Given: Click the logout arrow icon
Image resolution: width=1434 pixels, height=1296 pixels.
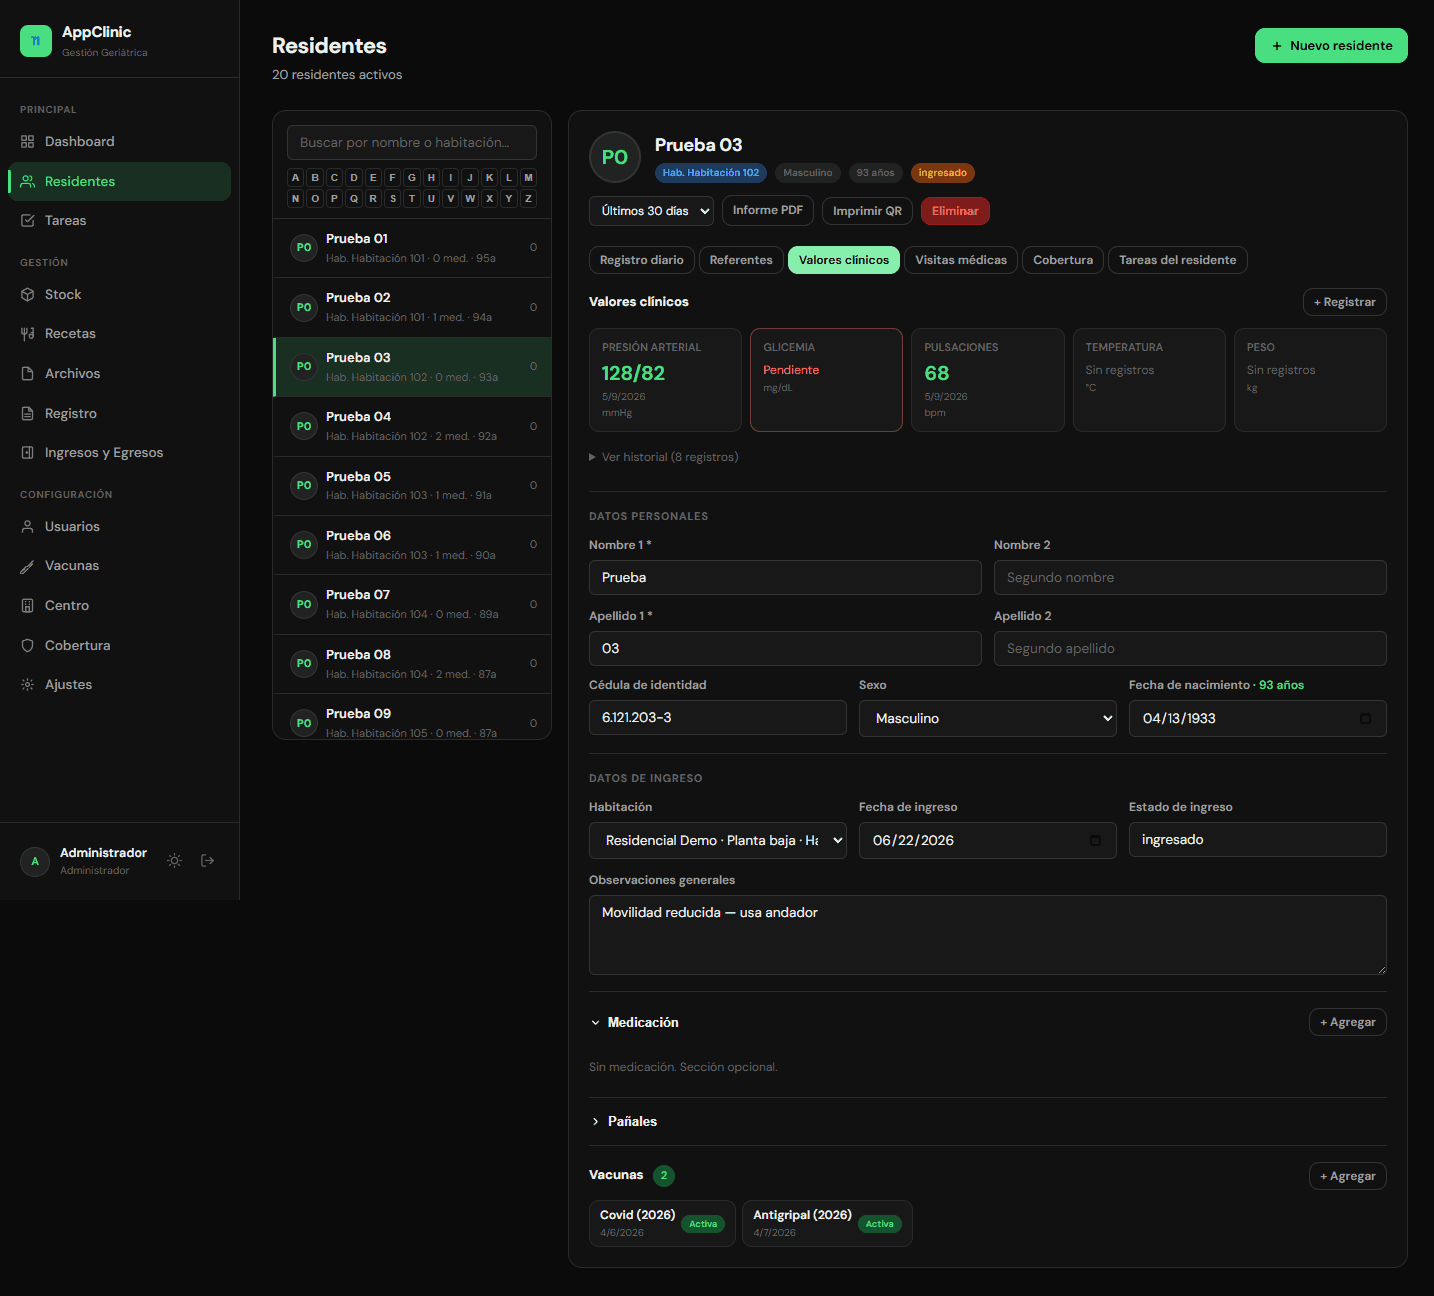Looking at the screenshot, I should 208,861.
